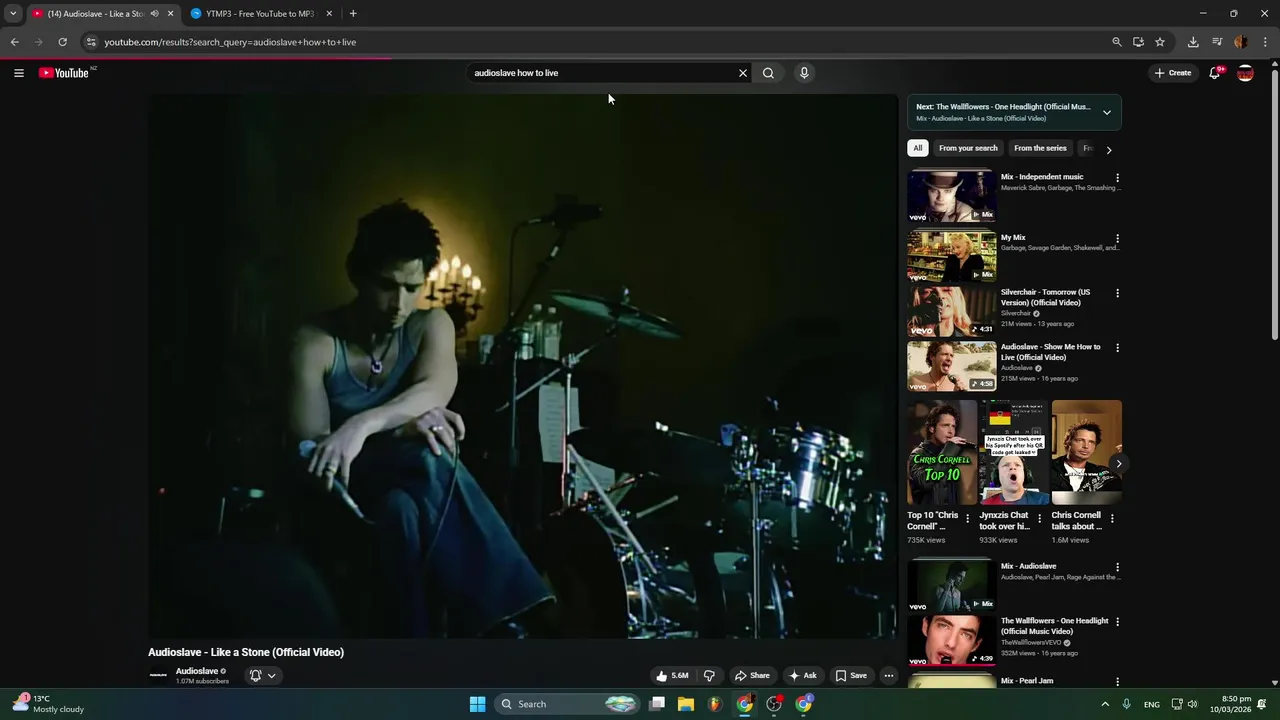Open Chrome three-dot menu
Screen dimensions: 1280x720
coord(1266,42)
